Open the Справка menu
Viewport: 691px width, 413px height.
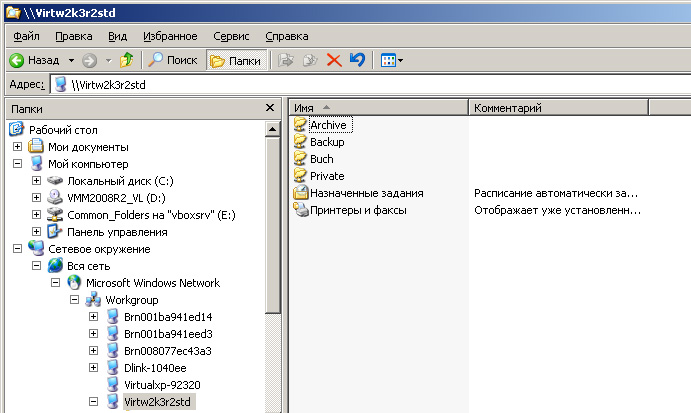point(286,36)
